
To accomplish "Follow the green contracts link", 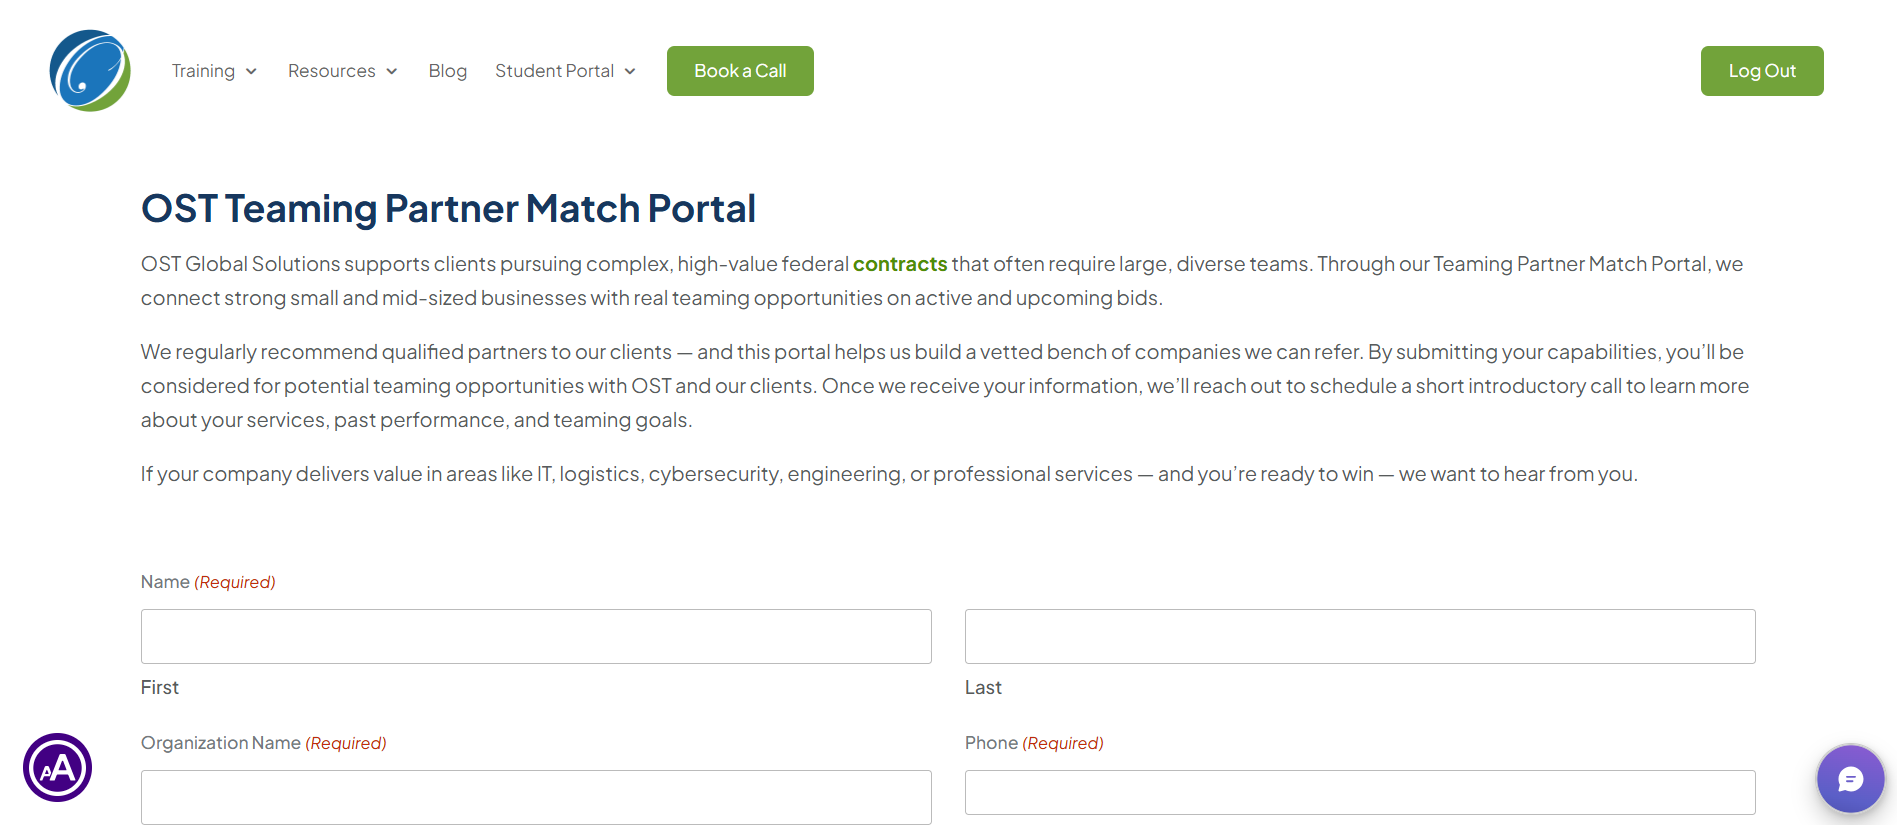I will (x=900, y=264).
